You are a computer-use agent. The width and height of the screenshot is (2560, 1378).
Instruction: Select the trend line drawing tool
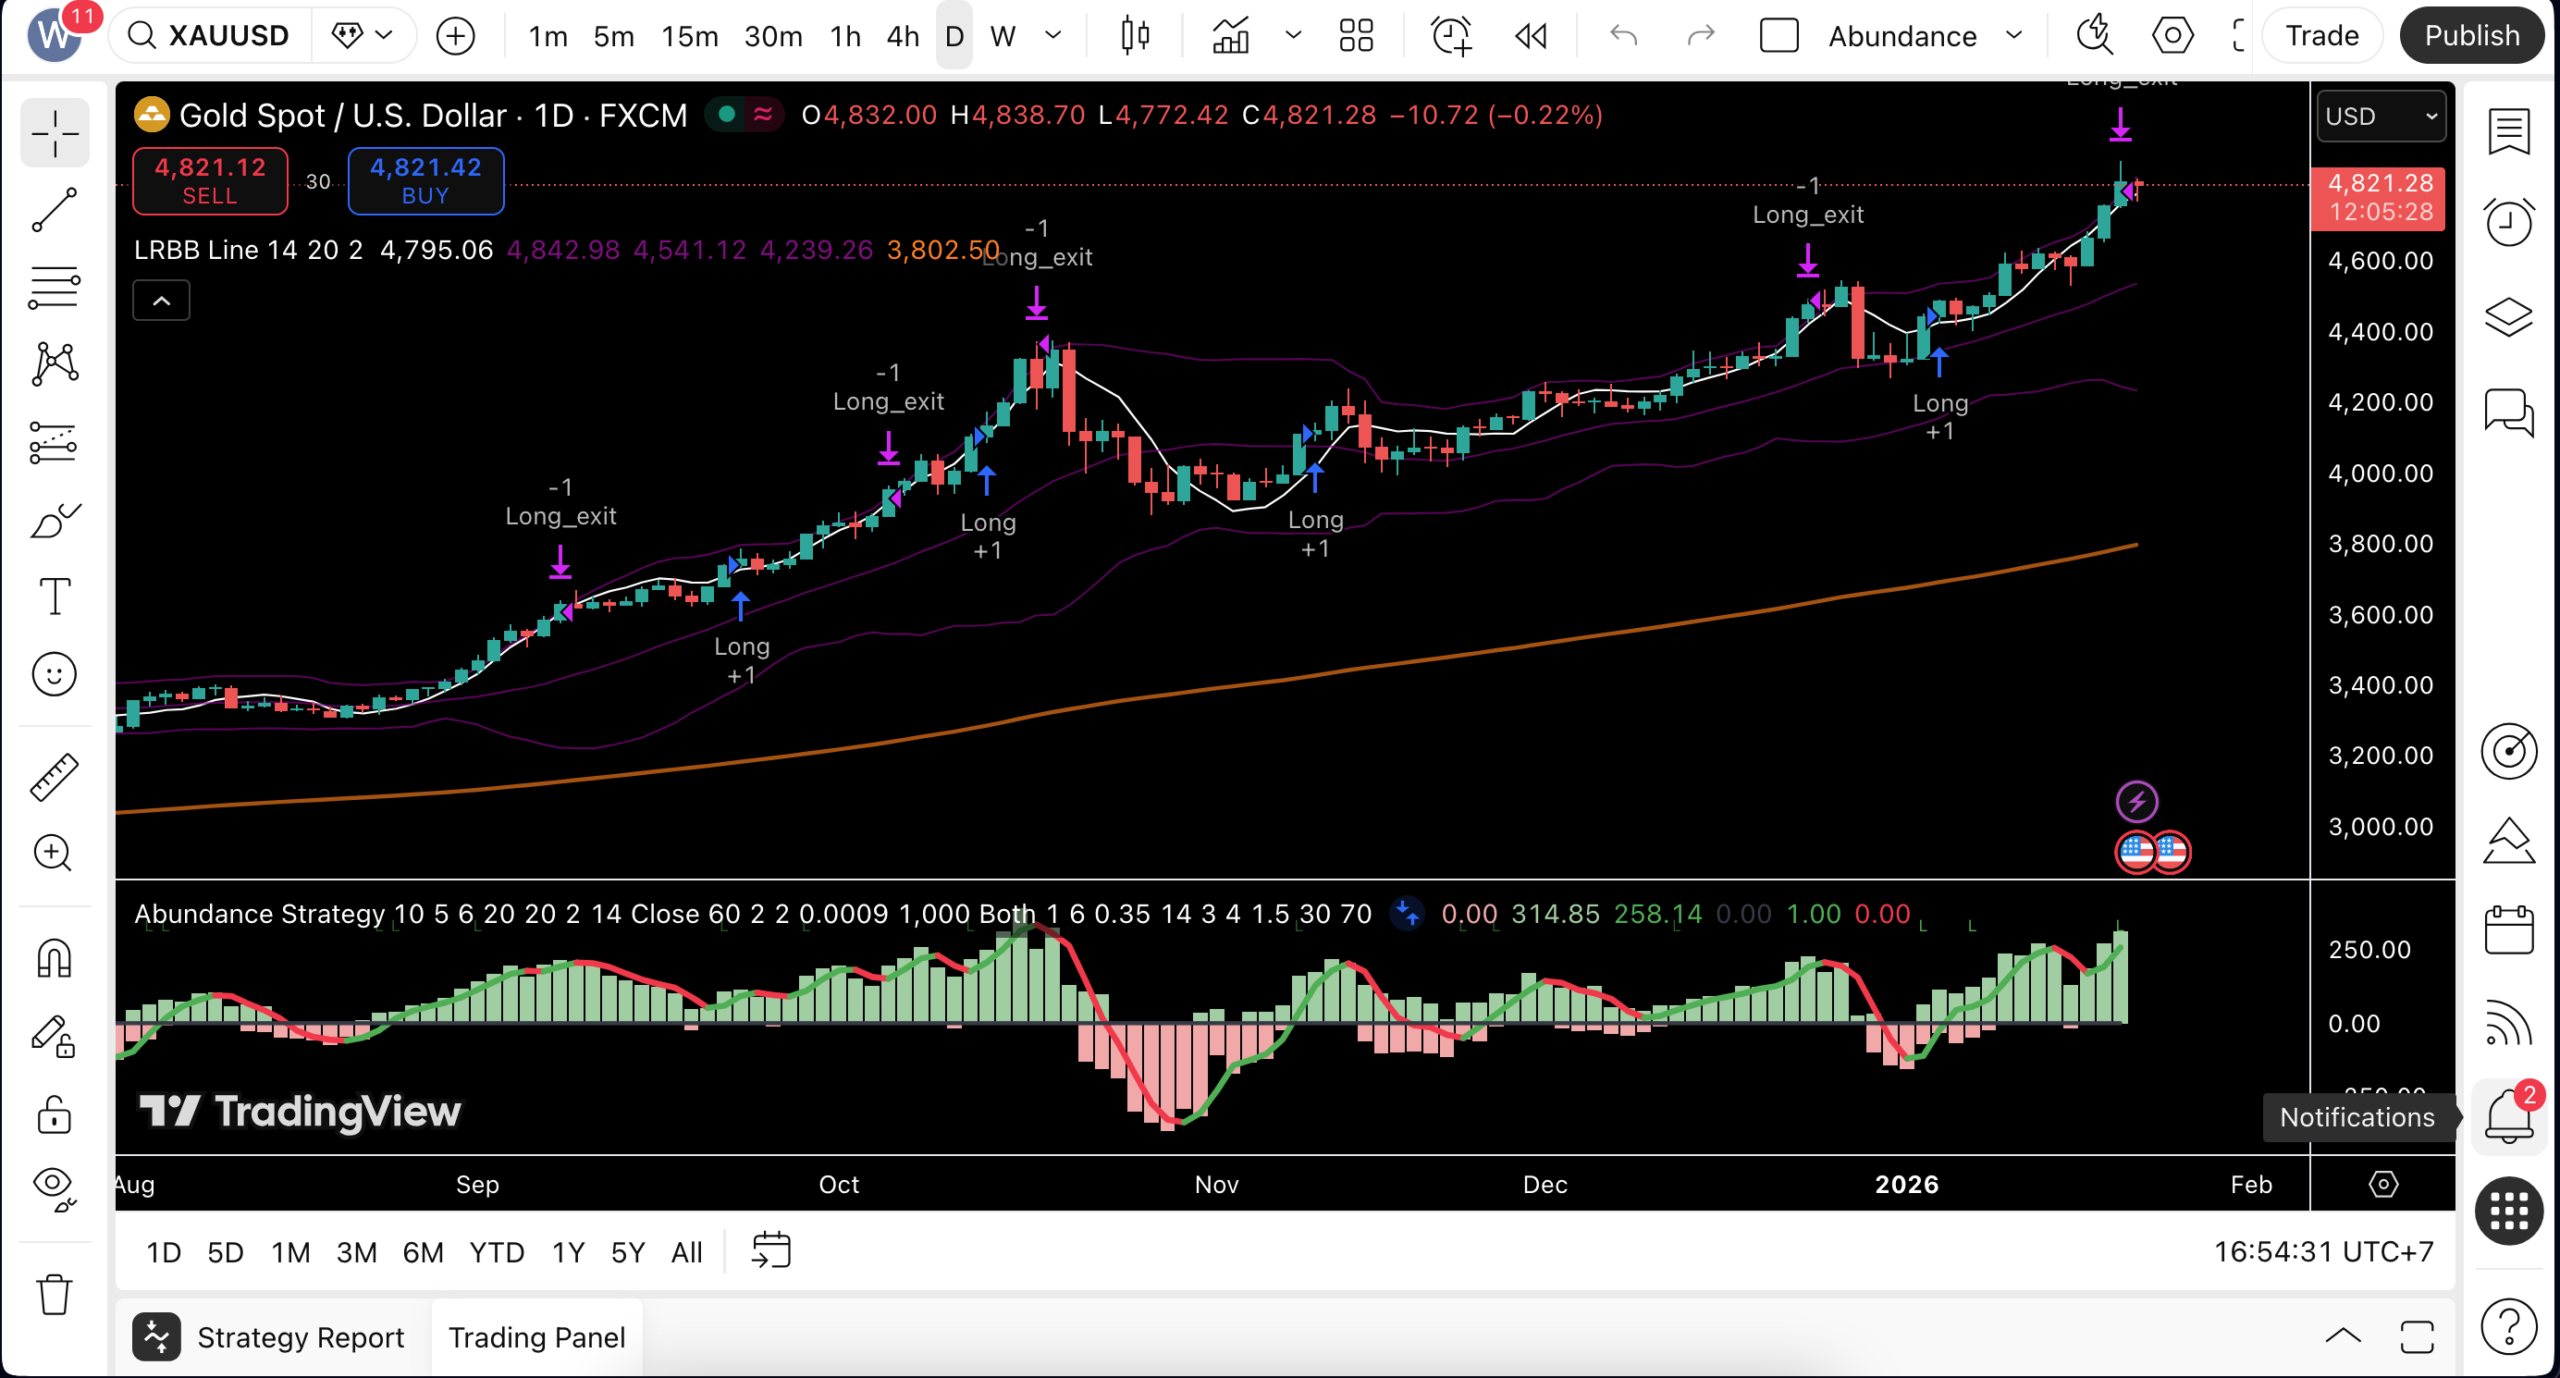pos(54,210)
